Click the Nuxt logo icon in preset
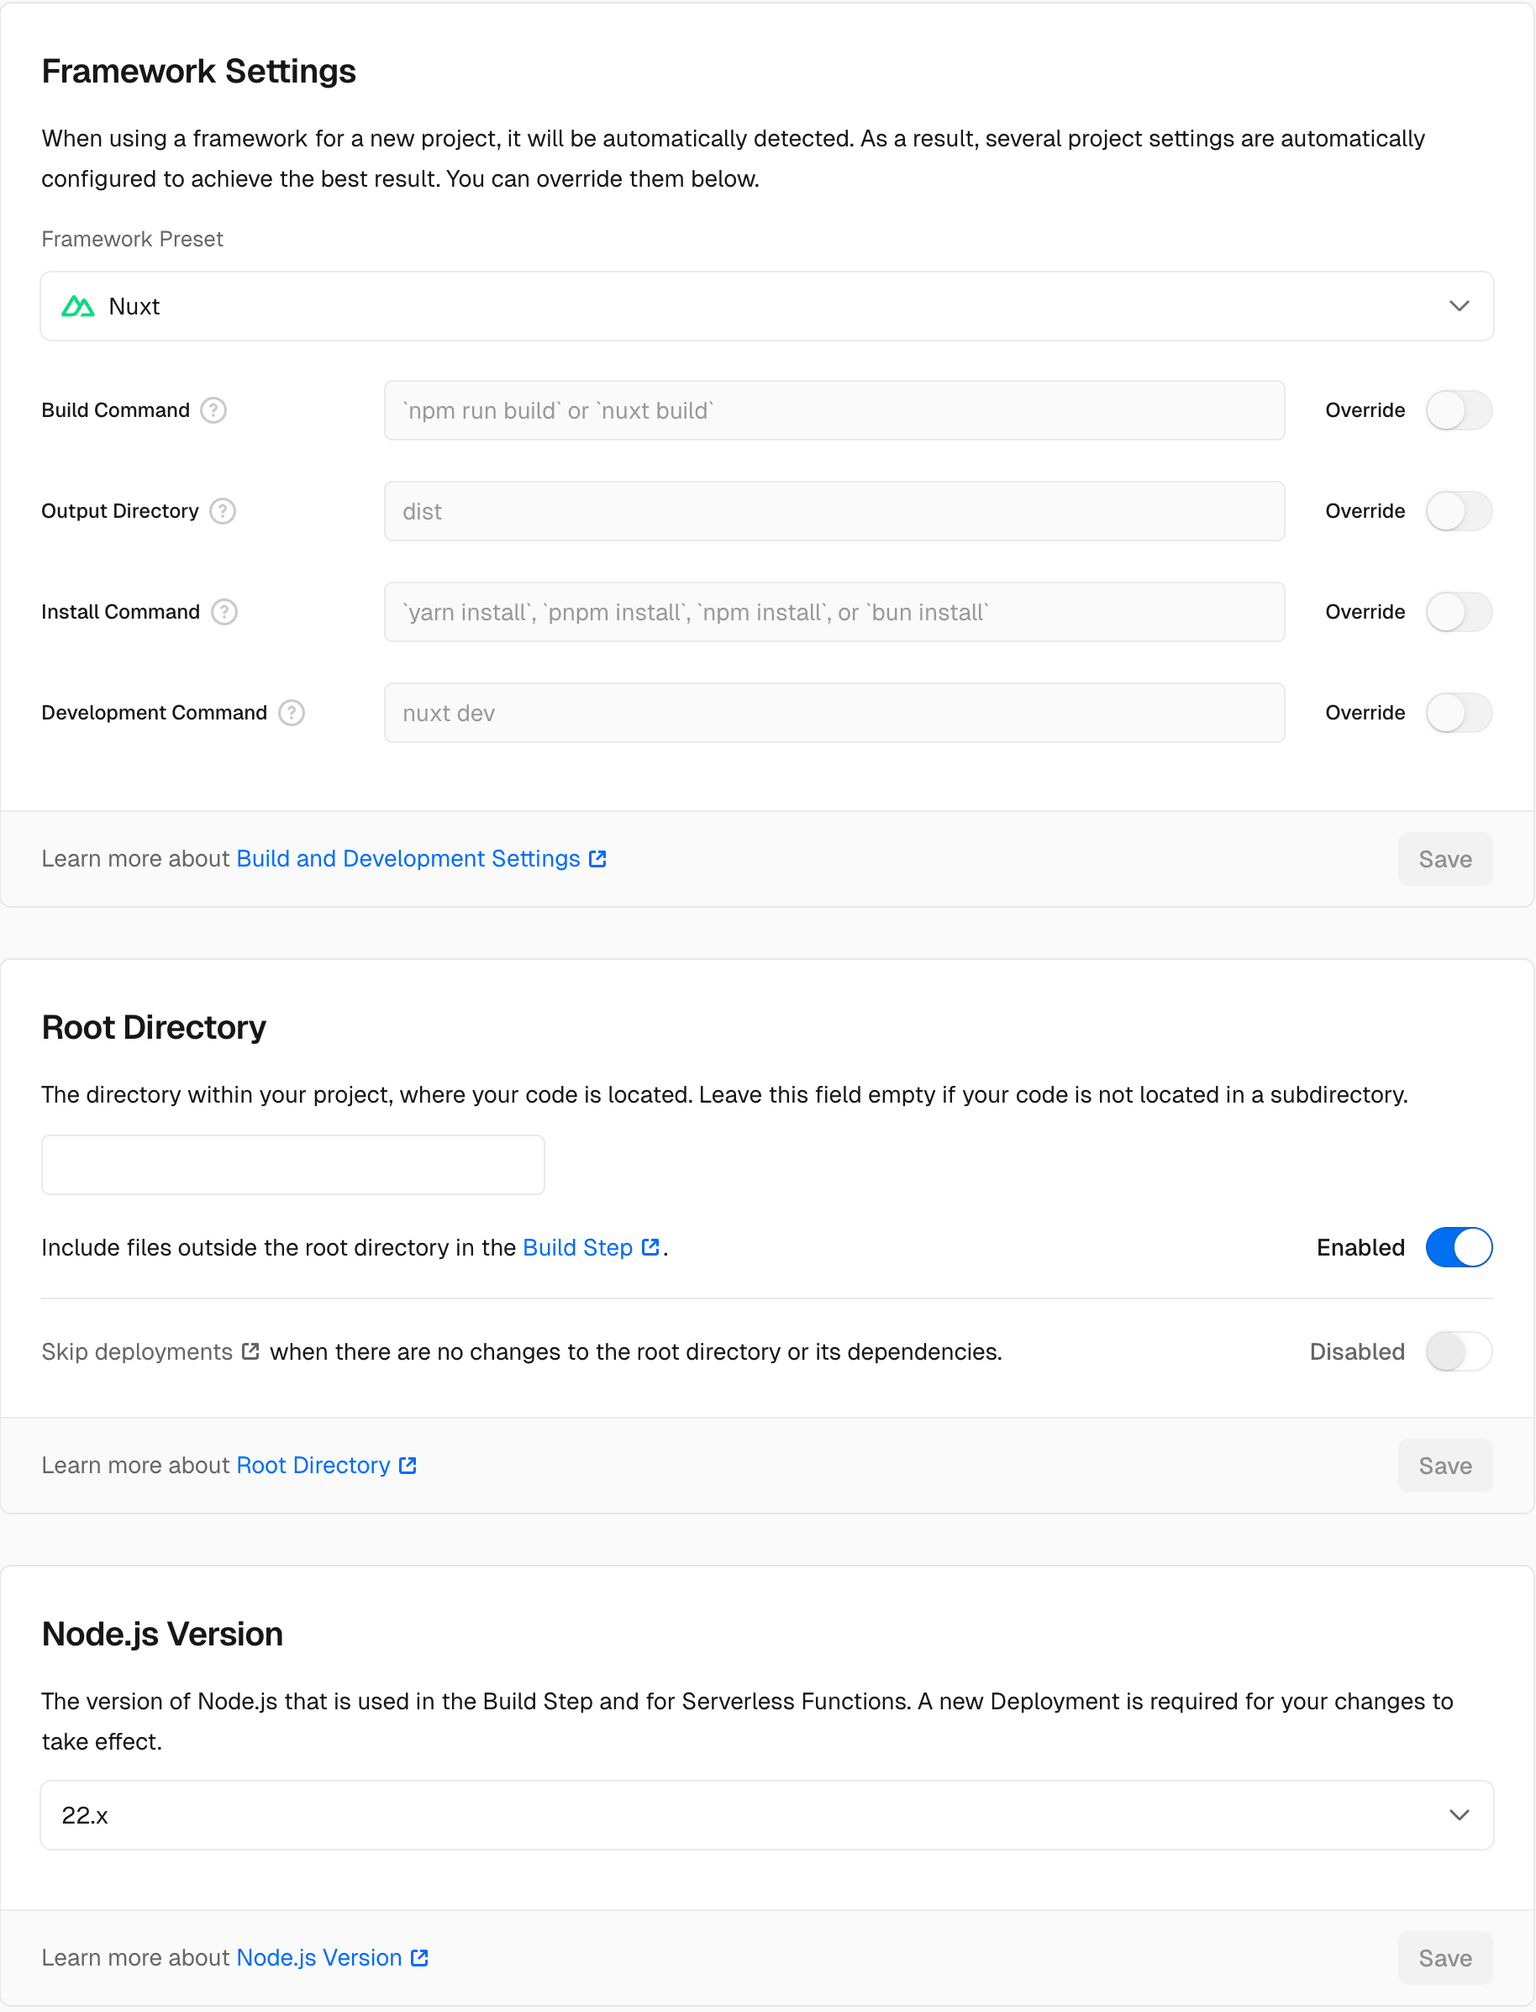The width and height of the screenshot is (1536, 2012). (x=78, y=306)
